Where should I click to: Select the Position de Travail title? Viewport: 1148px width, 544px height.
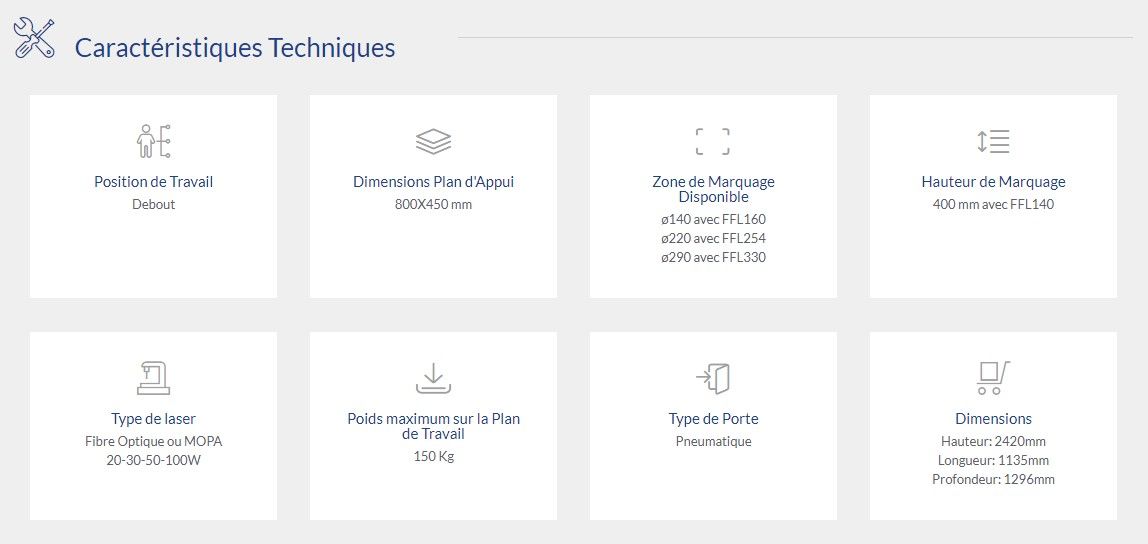(153, 182)
